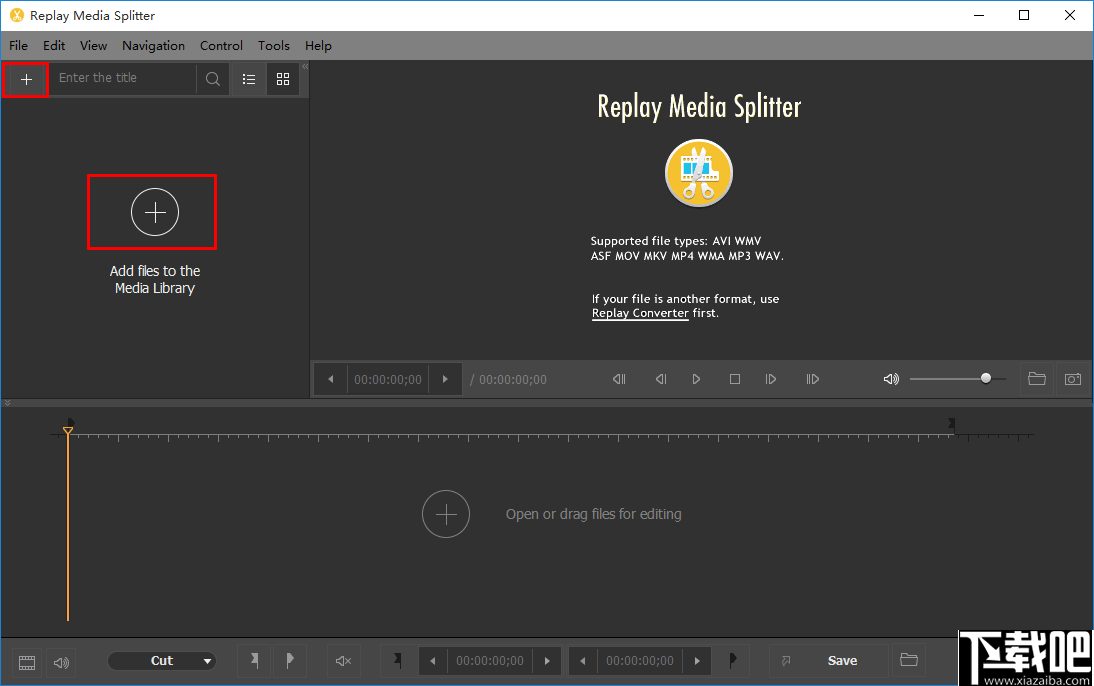1094x686 pixels.
Task: Click the next-frame stepper arrow beside the timecode
Action: point(446,378)
